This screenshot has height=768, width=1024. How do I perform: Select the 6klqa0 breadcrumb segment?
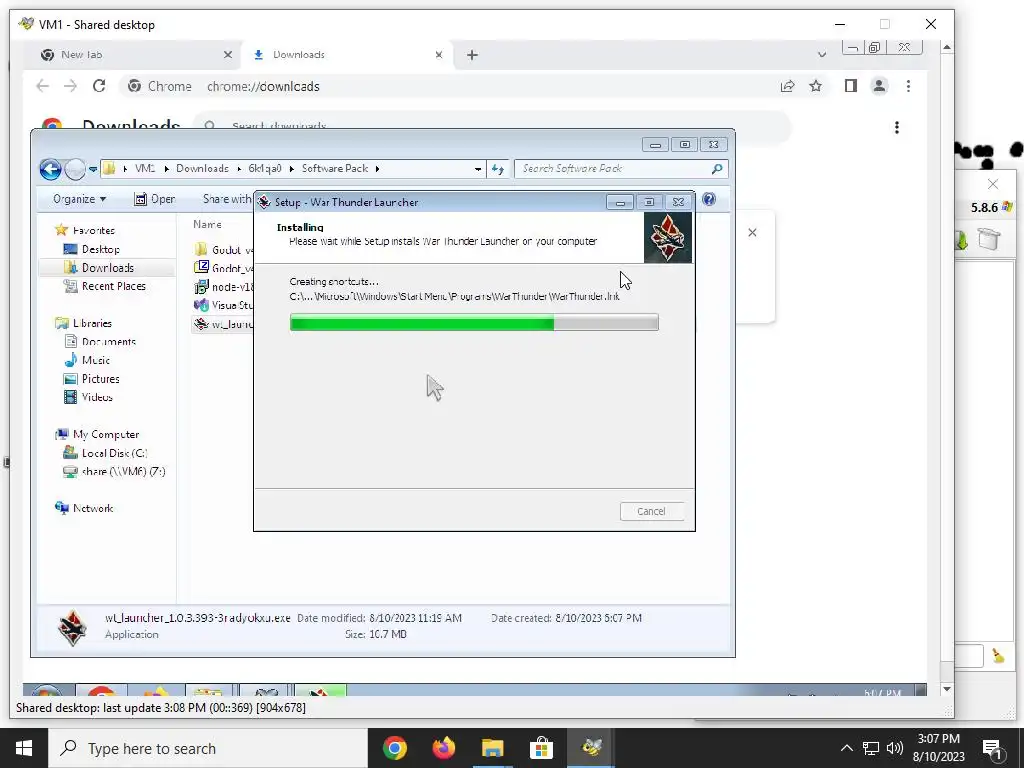click(x=264, y=168)
